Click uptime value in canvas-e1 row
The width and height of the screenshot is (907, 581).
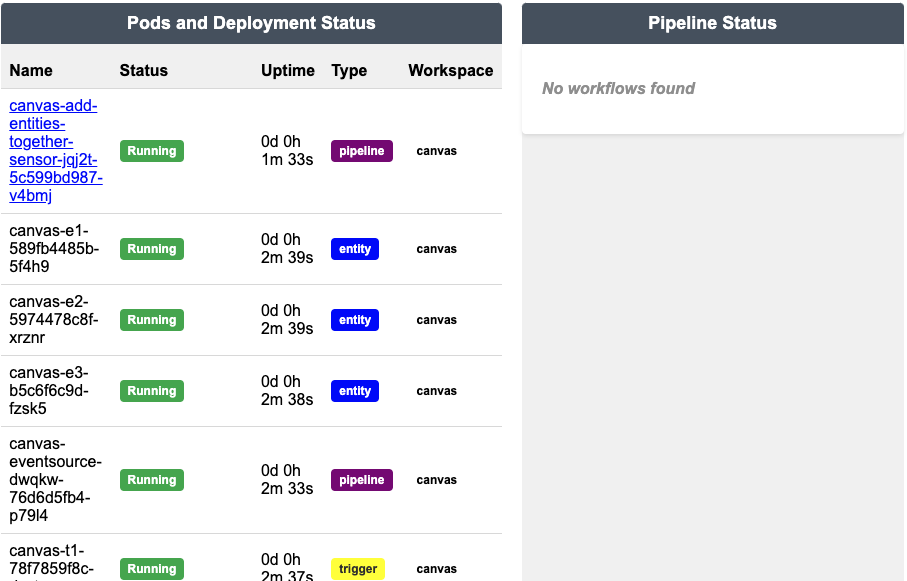(x=287, y=249)
